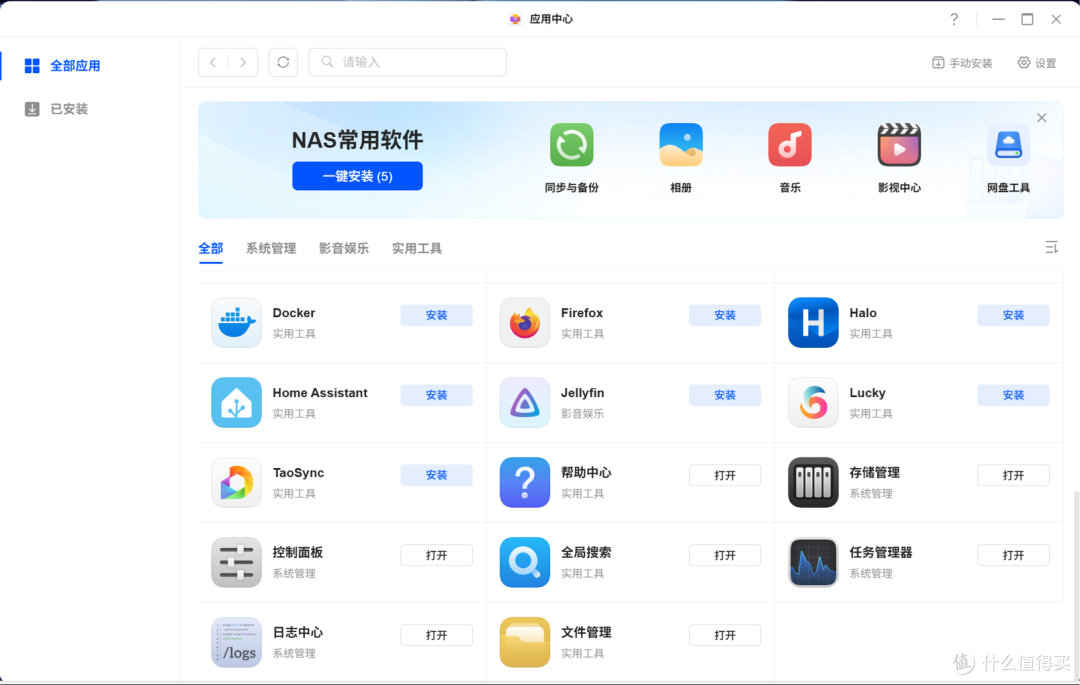Click 手动安装 manual install
This screenshot has height=685, width=1080.
click(962, 63)
